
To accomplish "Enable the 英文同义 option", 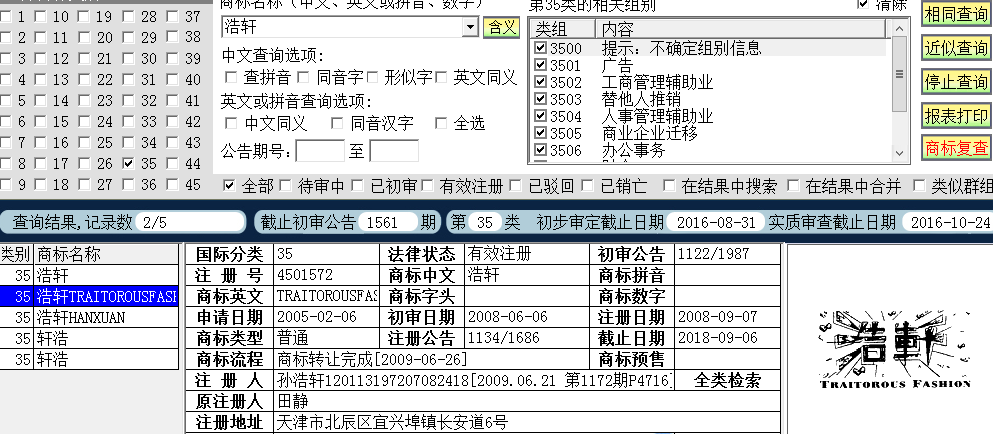I will click(441, 78).
